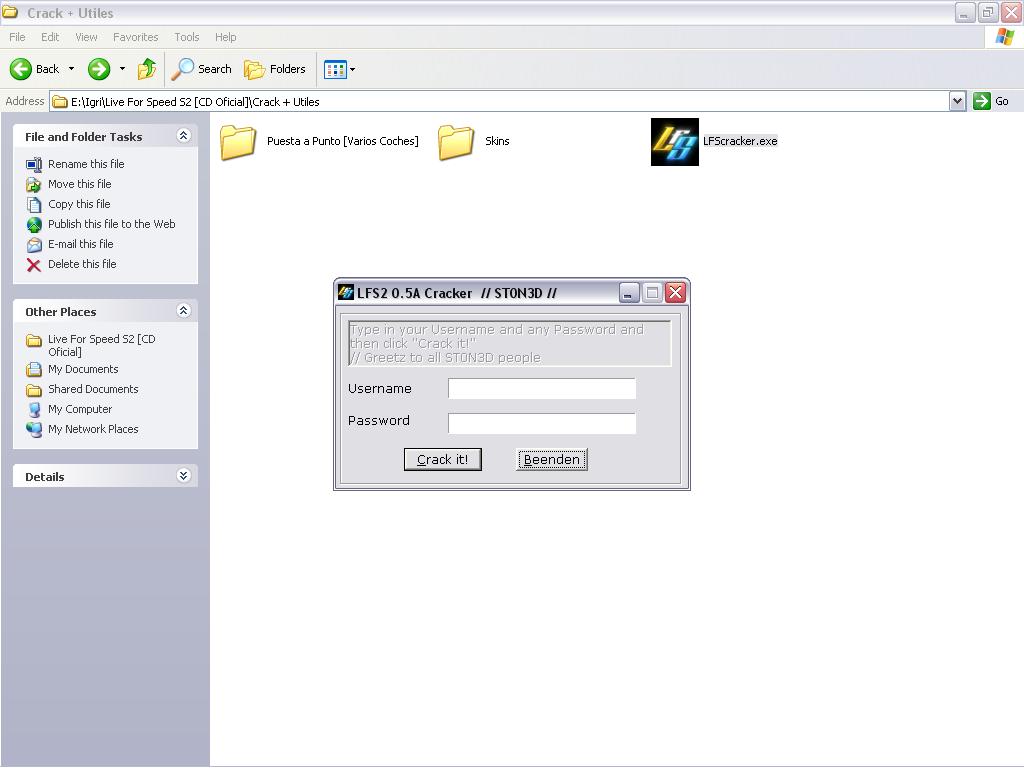The image size is (1024, 768).
Task: Click the Explorer title bar folder icon
Action: coord(10,12)
